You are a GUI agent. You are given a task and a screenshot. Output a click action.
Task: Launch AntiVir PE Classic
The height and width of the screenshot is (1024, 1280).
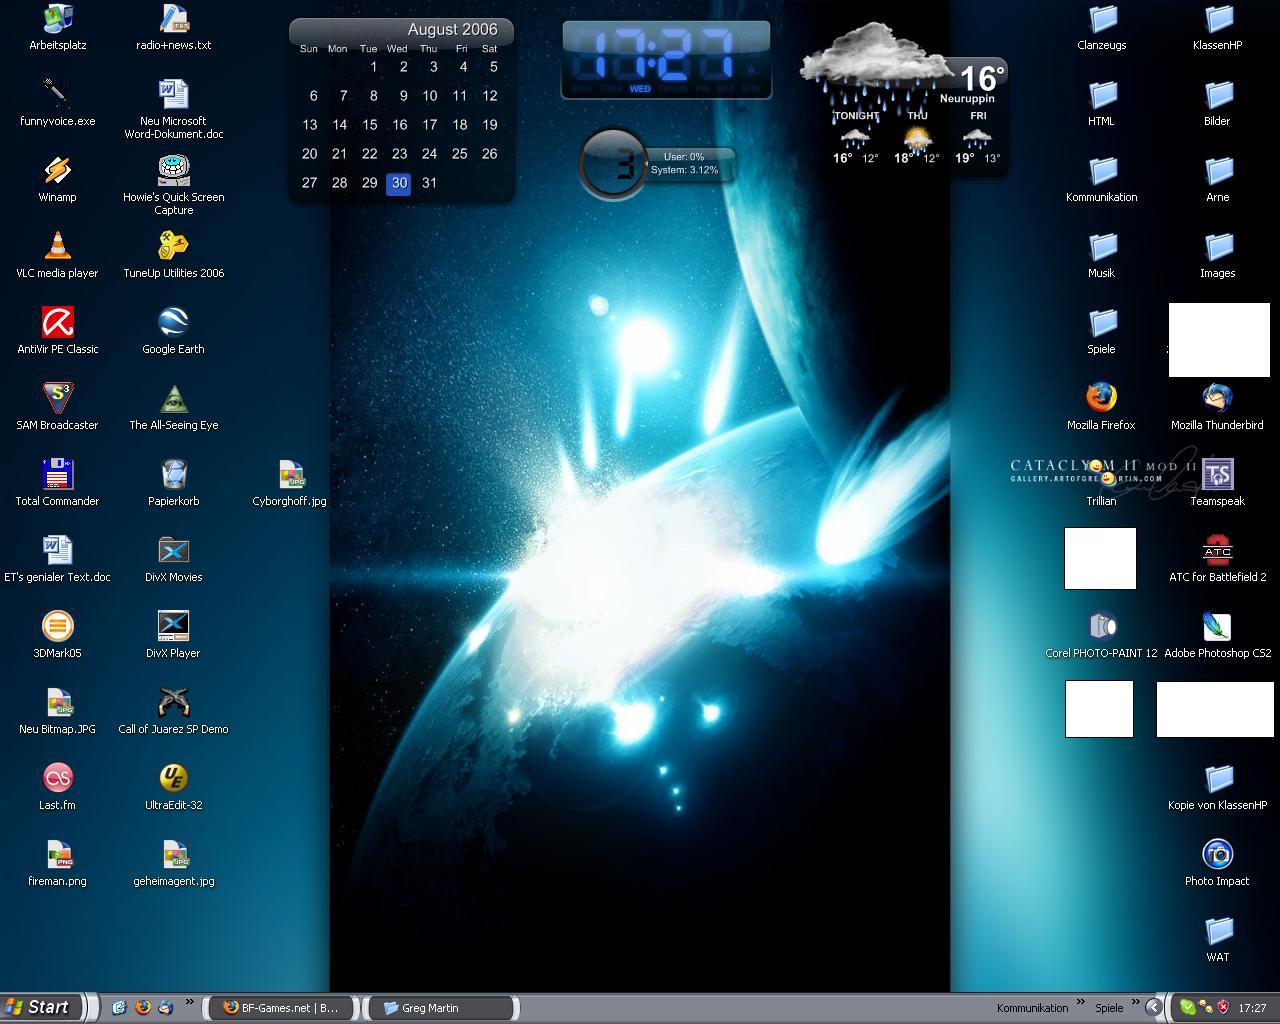click(57, 331)
